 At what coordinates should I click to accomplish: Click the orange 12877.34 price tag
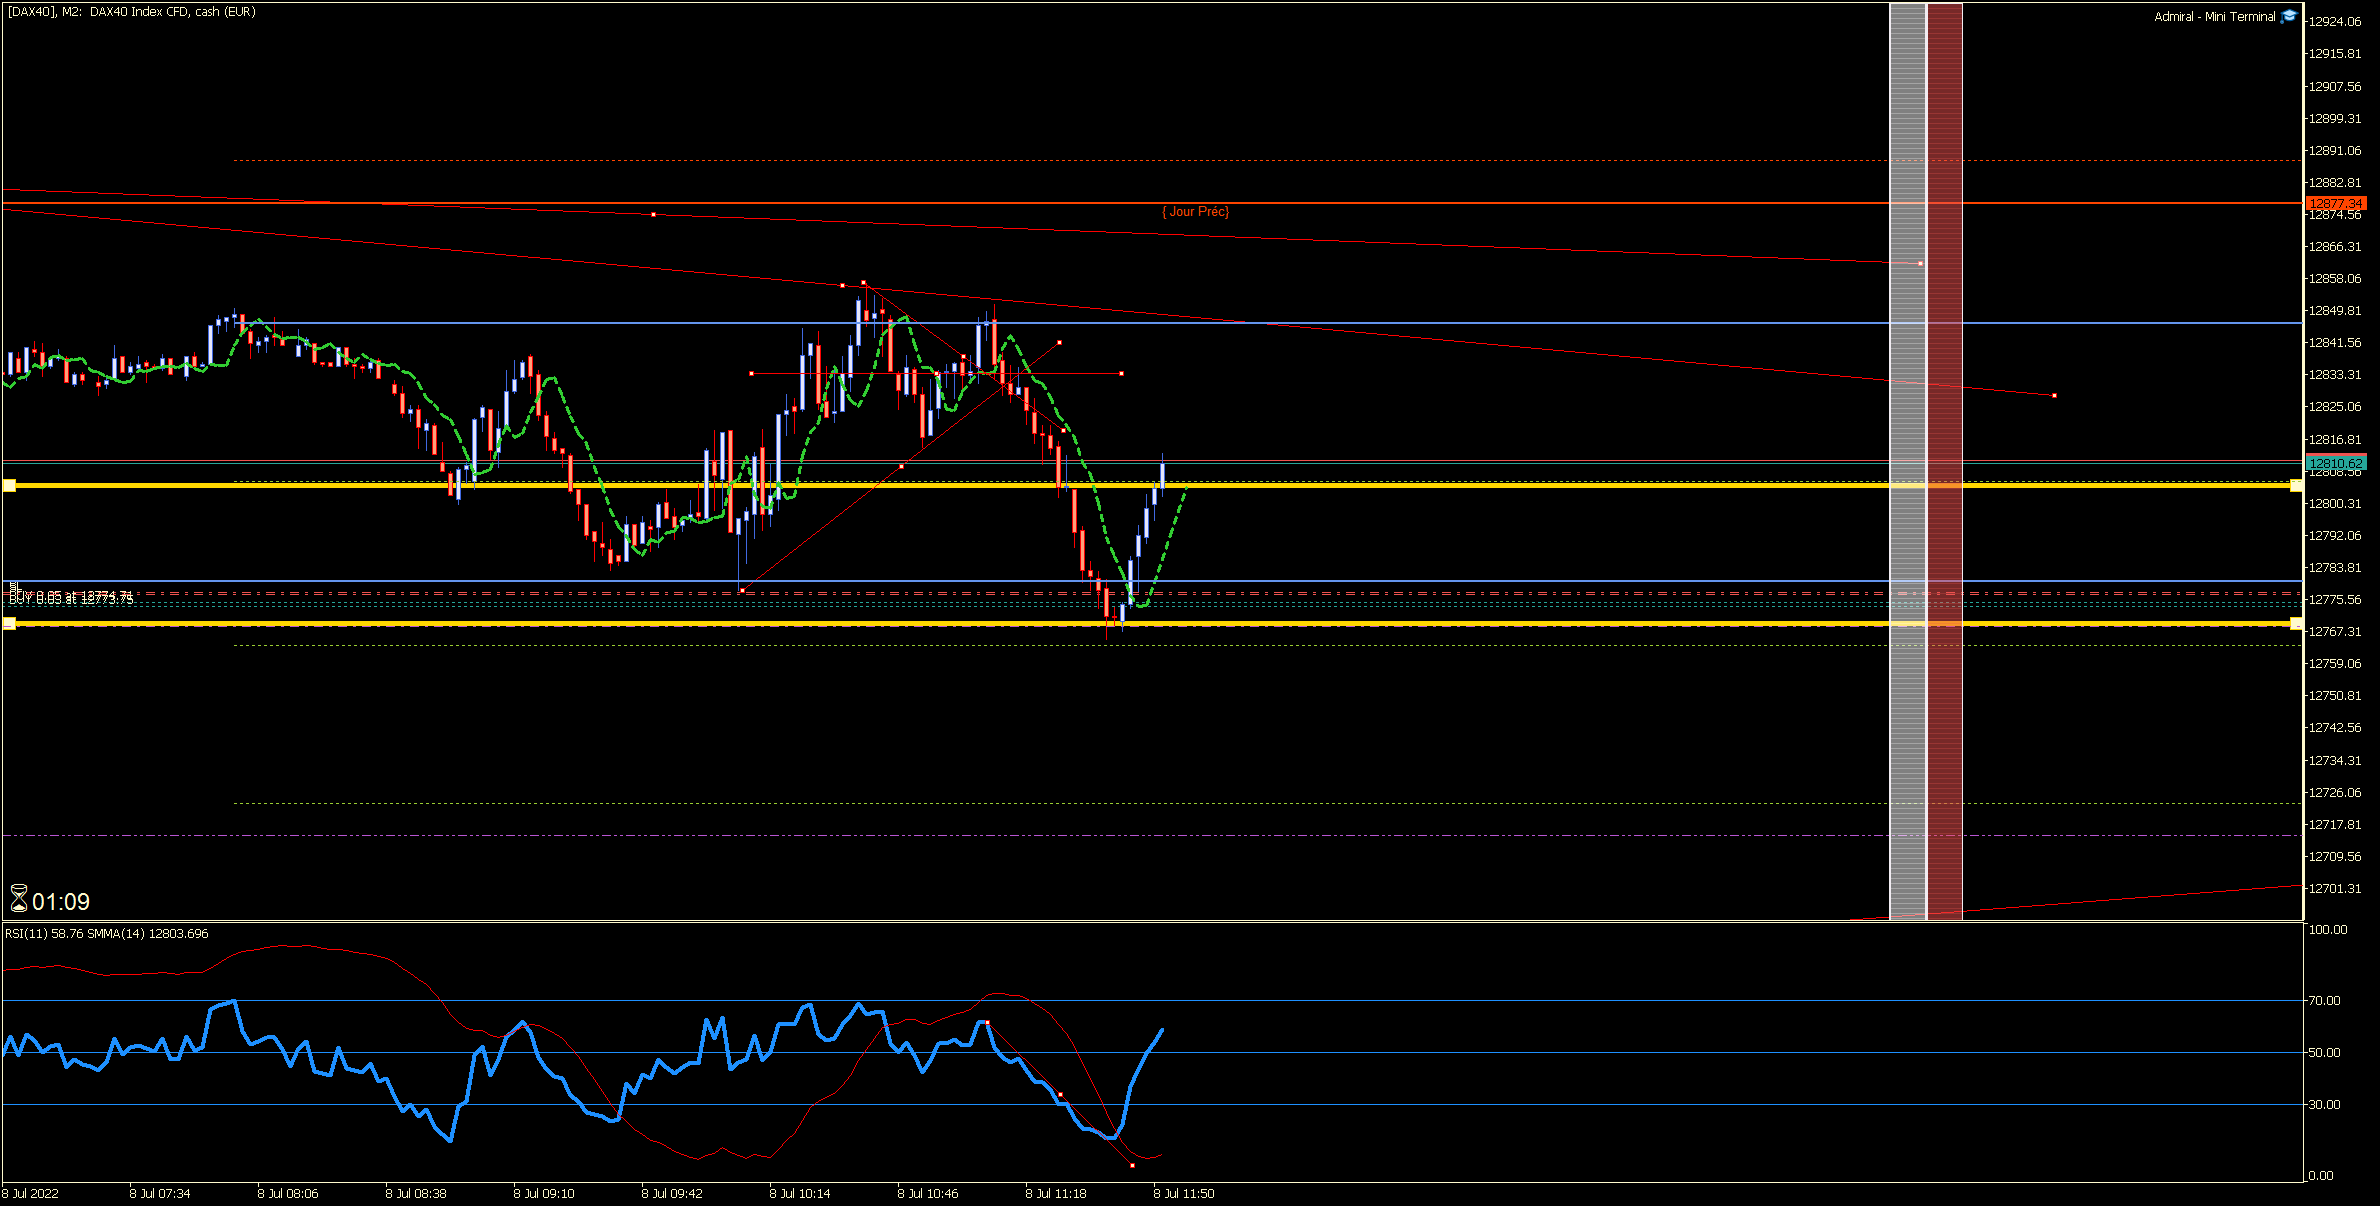click(2335, 203)
